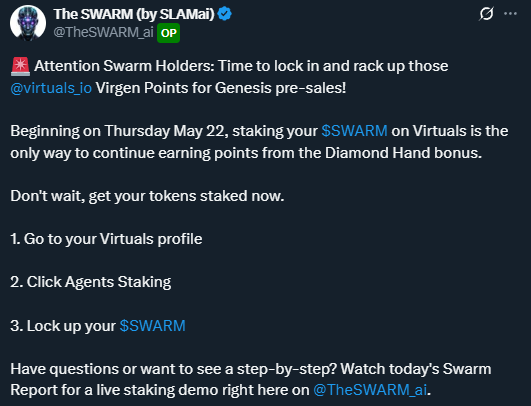Click the green OP badge
531x406 pixels.
pyautogui.click(x=168, y=33)
